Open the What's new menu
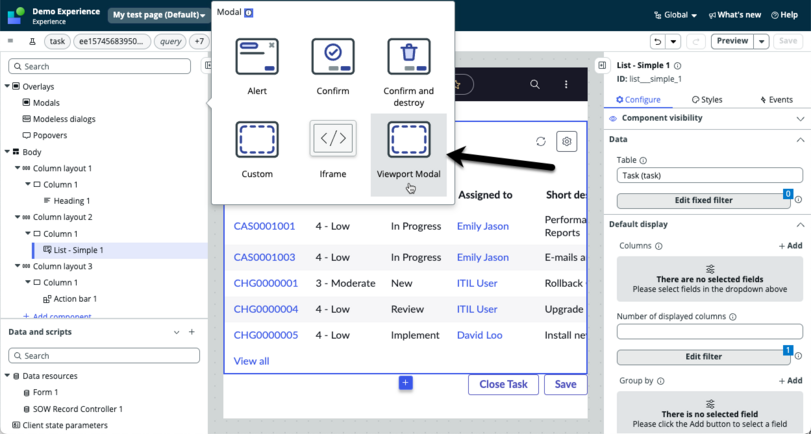This screenshot has width=811, height=434. tap(735, 15)
